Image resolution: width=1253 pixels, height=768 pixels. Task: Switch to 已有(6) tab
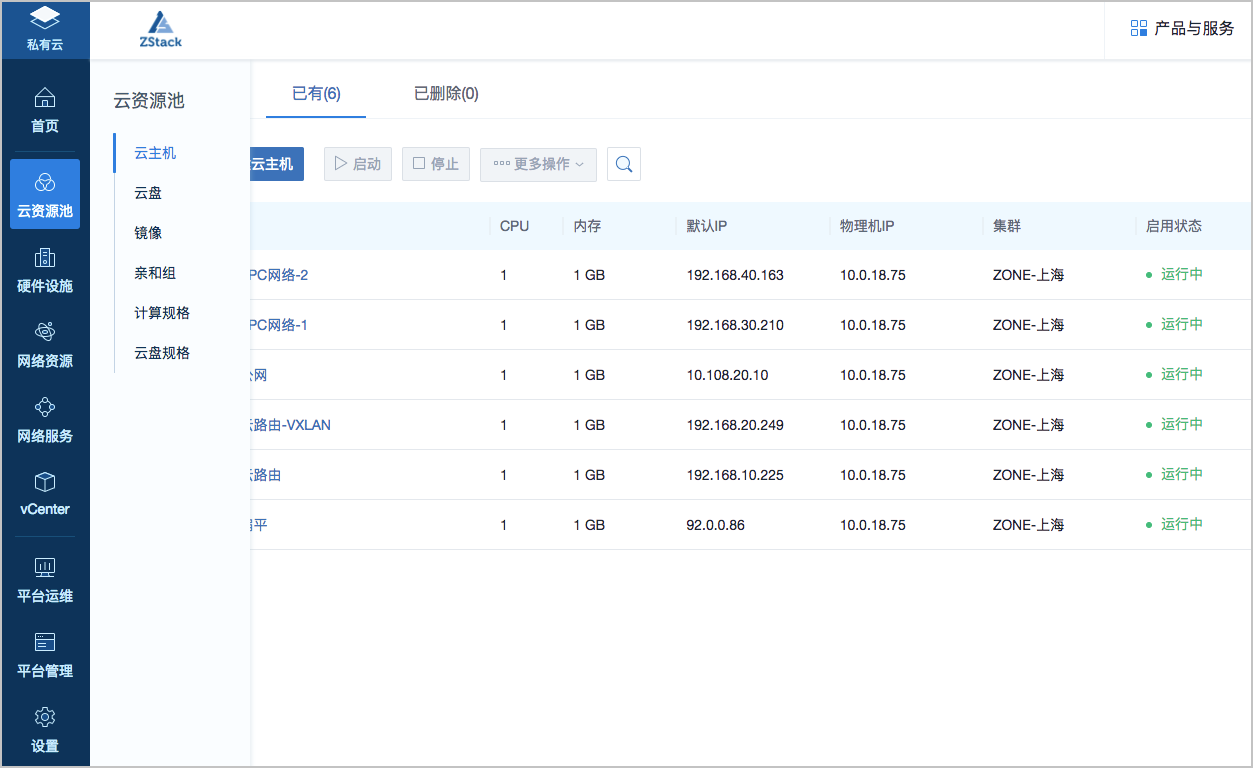[316, 93]
